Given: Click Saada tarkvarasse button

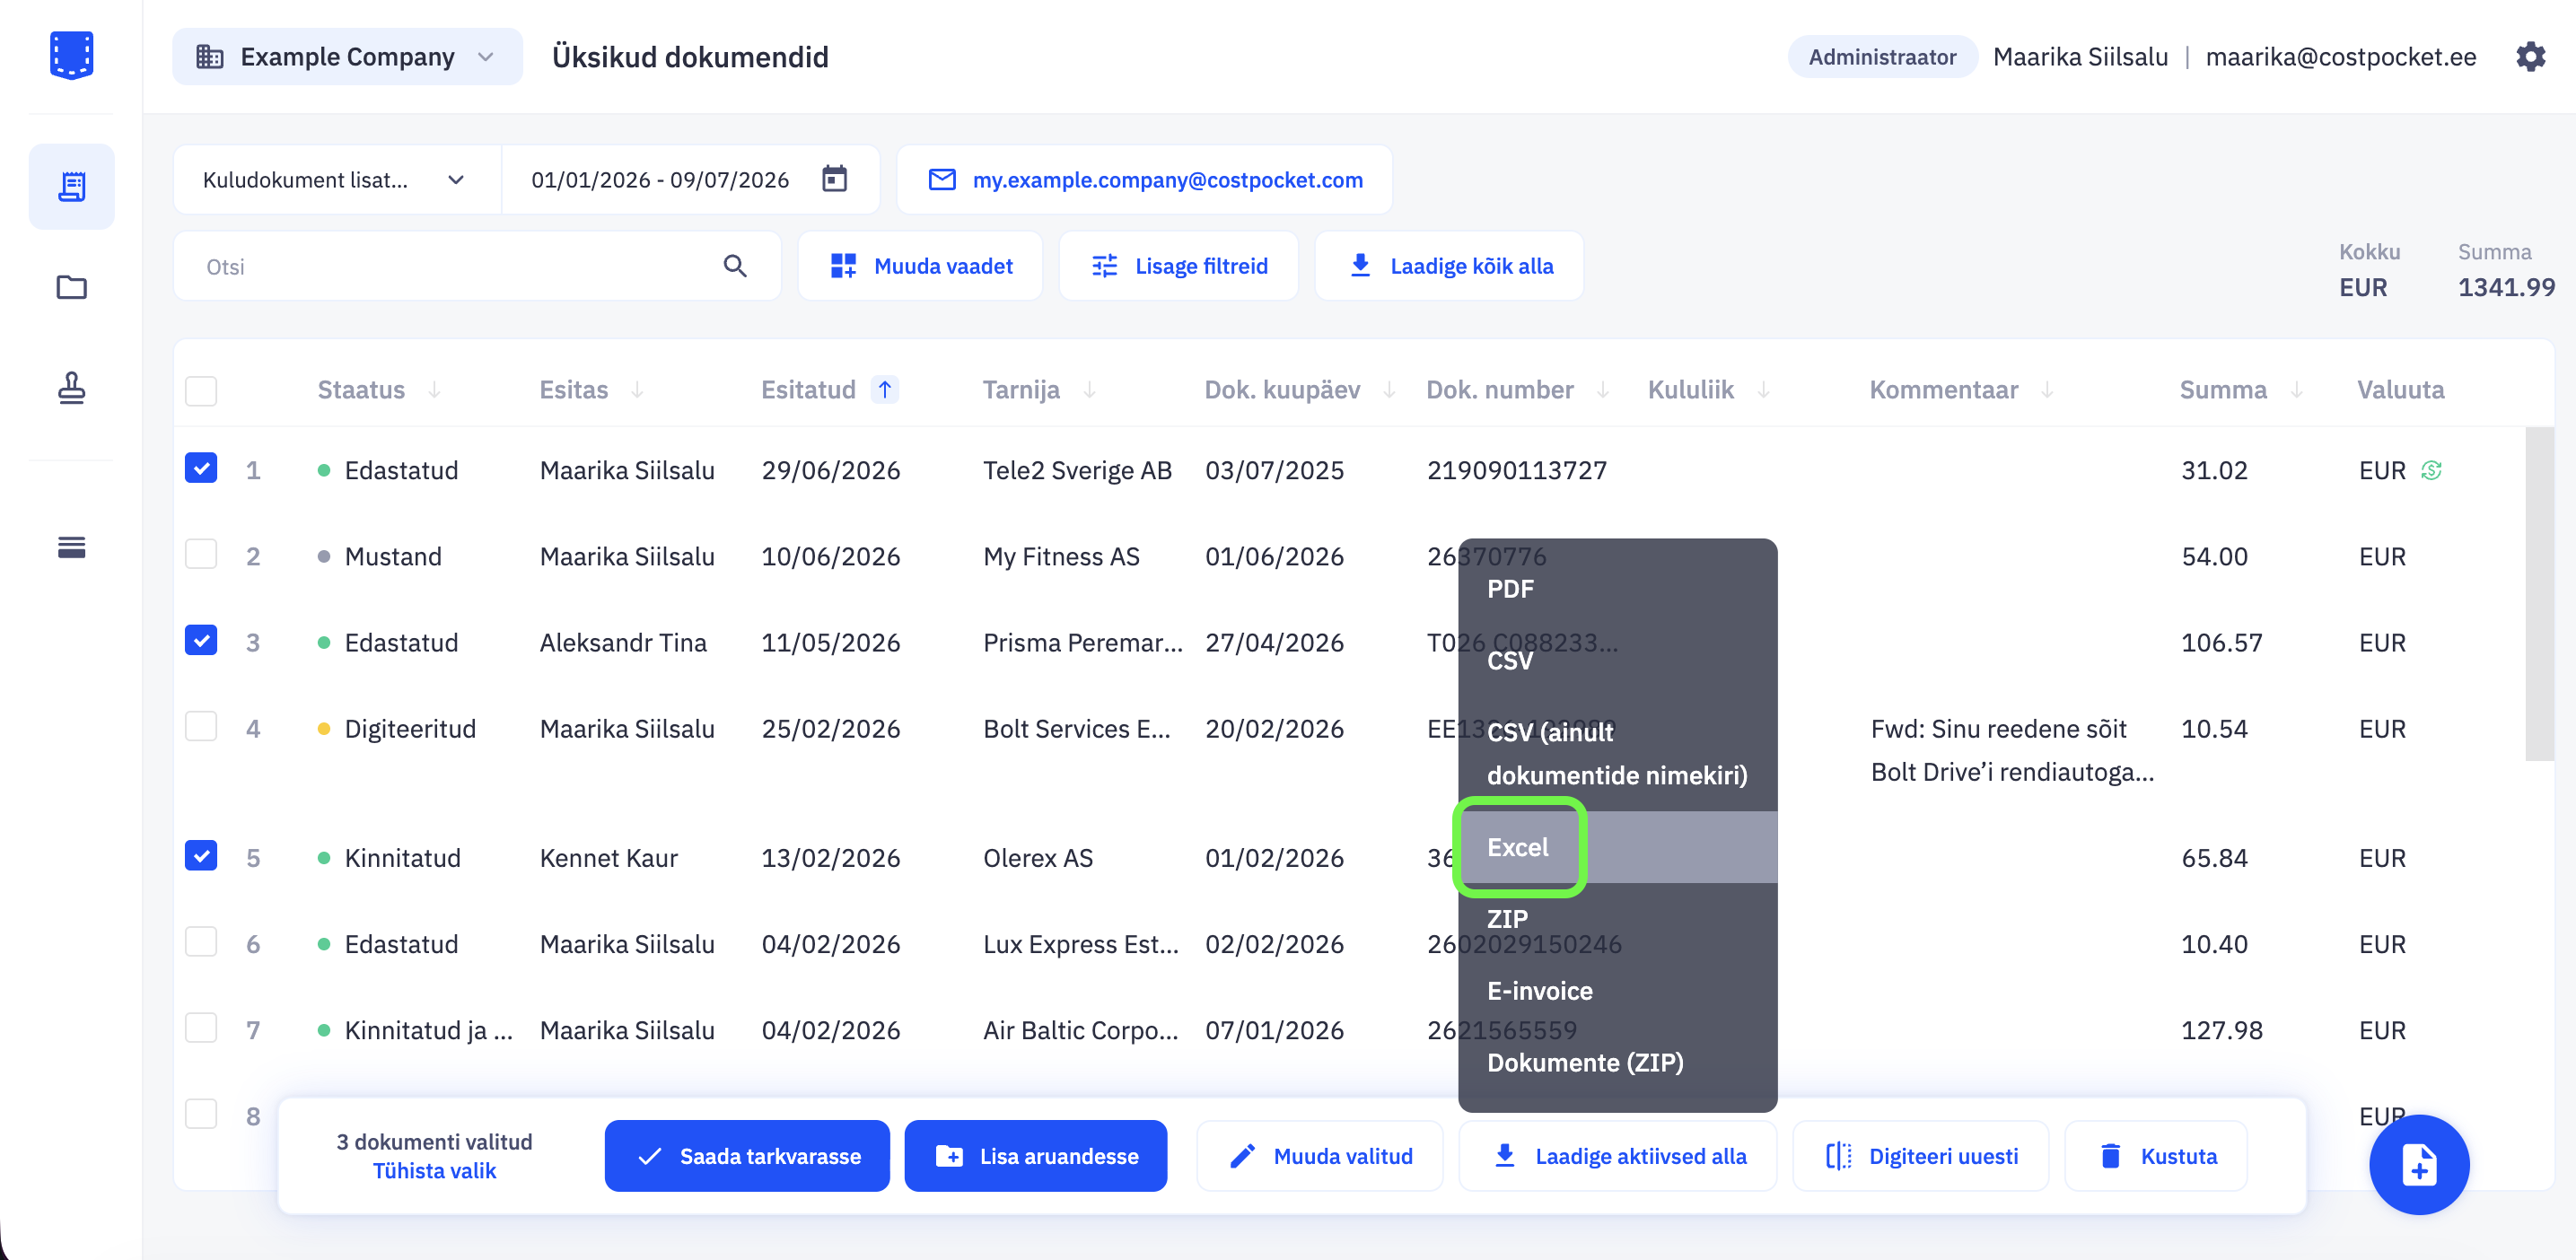Looking at the screenshot, I should pyautogui.click(x=747, y=1156).
